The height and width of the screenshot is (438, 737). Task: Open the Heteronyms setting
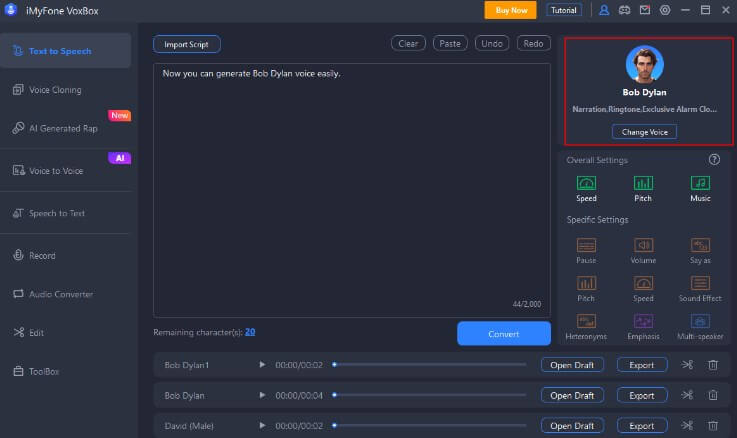point(586,327)
